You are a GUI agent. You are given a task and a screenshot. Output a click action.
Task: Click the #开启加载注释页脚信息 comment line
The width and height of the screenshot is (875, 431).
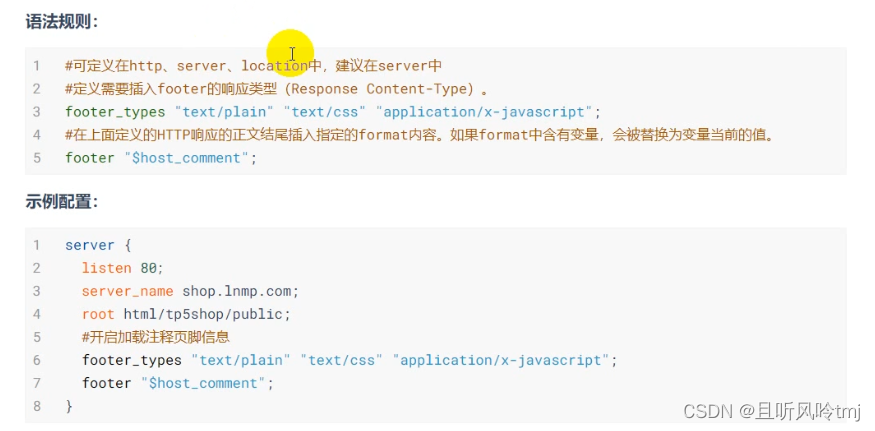click(156, 337)
